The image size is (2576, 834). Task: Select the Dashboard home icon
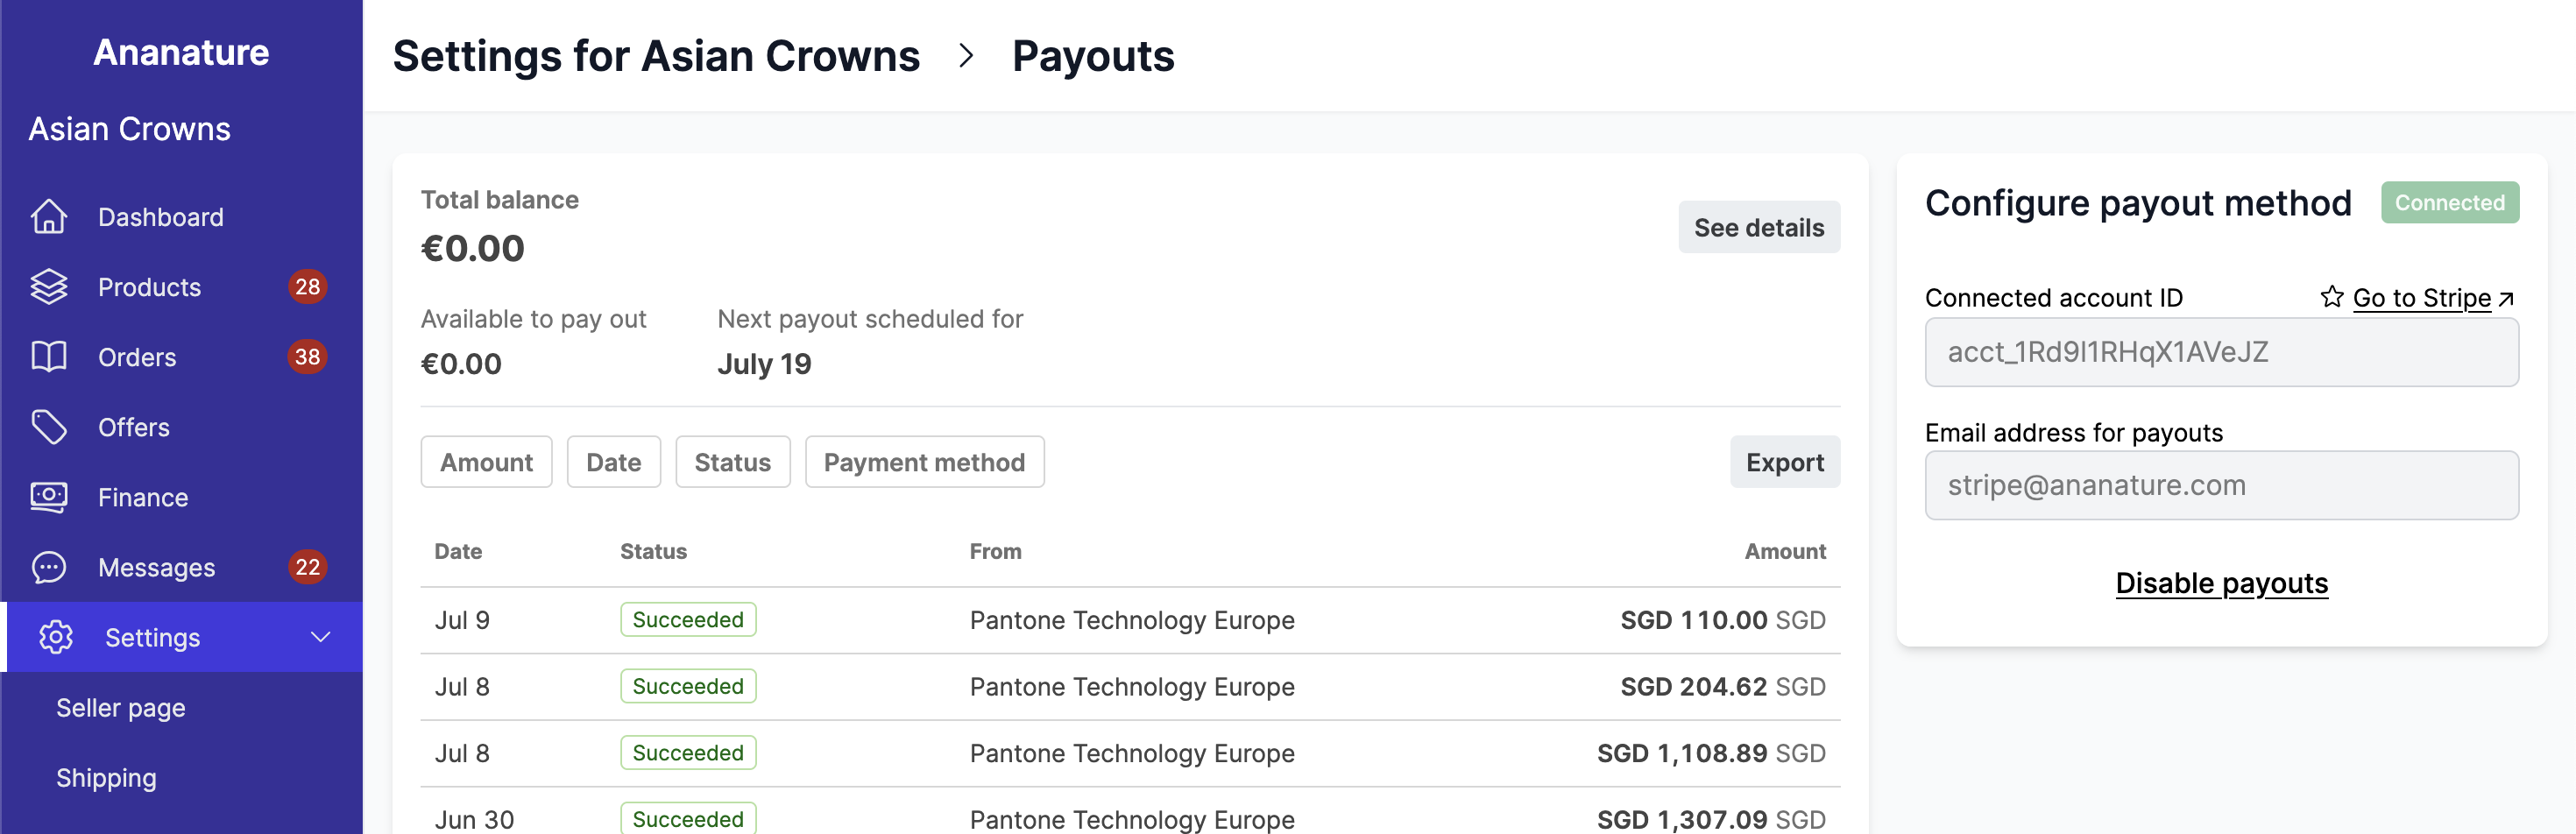coord(51,216)
